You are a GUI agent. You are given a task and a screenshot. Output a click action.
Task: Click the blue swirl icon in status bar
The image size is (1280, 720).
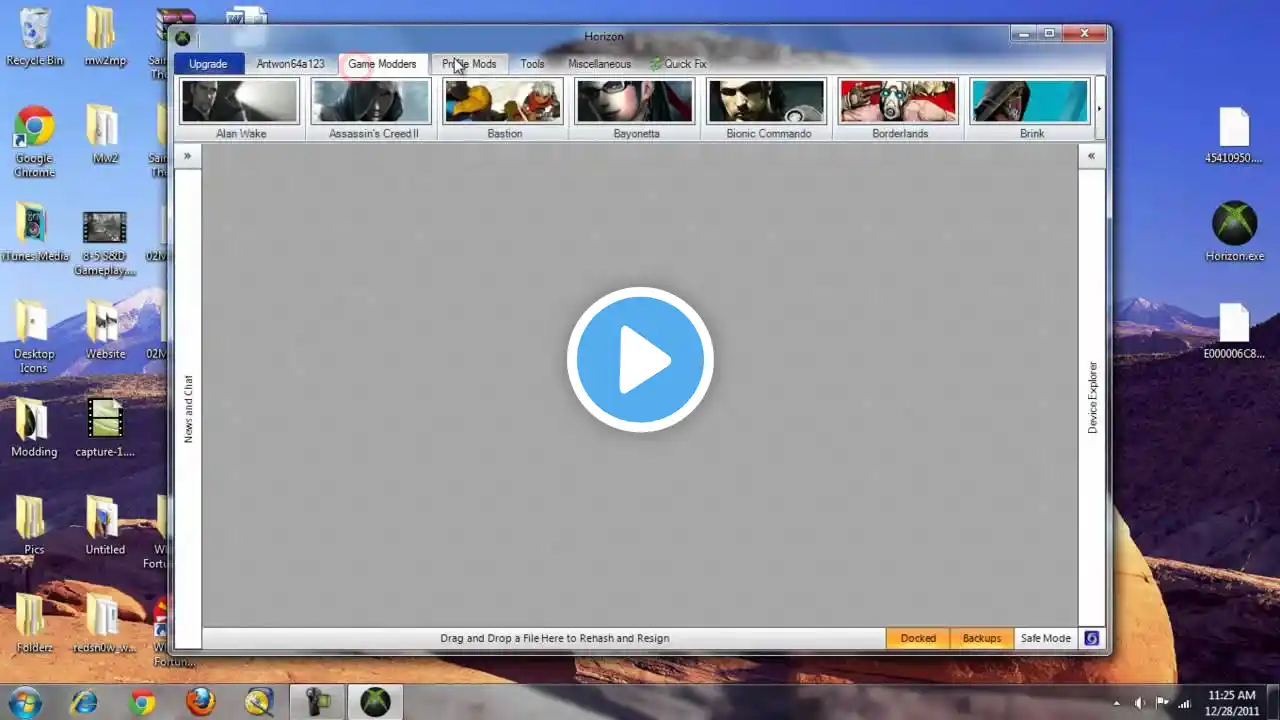[x=1091, y=638]
